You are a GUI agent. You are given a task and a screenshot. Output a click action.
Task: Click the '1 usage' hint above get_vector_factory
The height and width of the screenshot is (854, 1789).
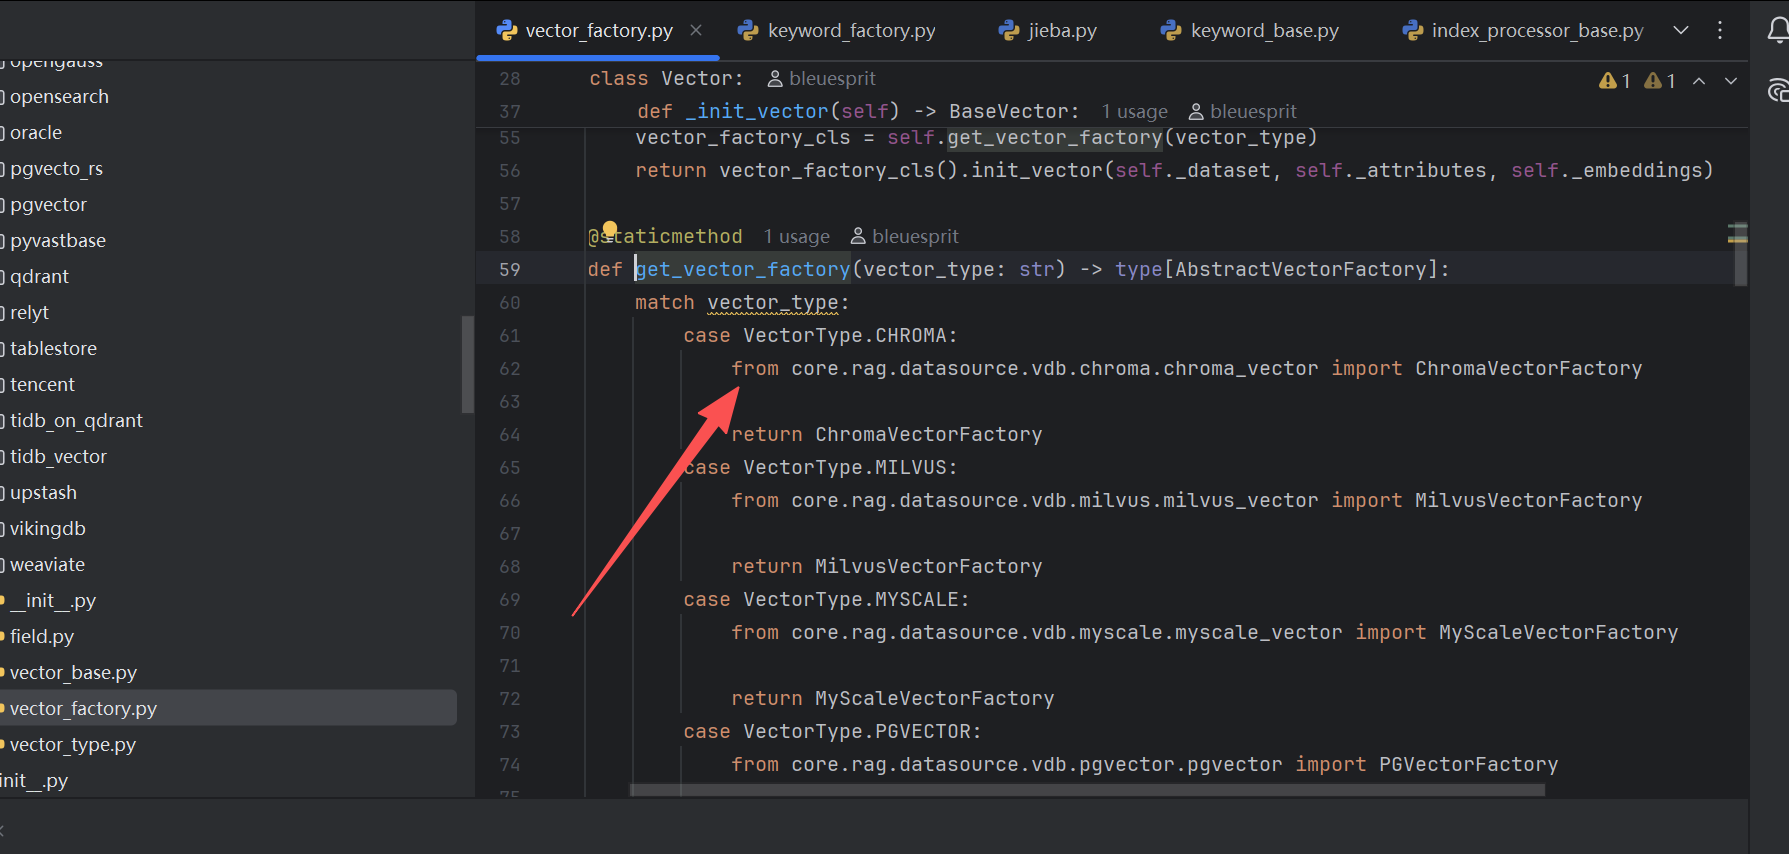click(796, 237)
